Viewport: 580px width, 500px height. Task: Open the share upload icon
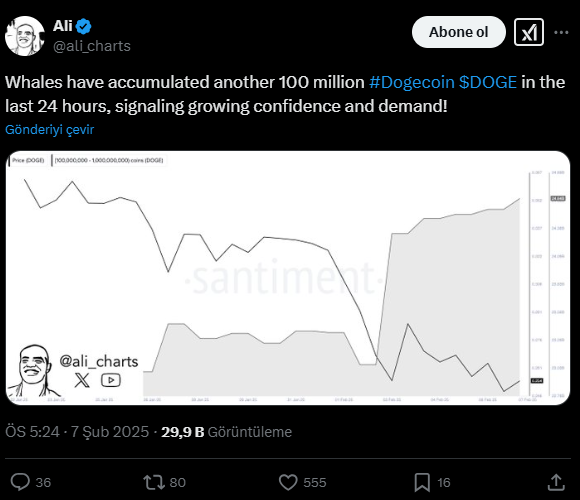[x=556, y=482]
